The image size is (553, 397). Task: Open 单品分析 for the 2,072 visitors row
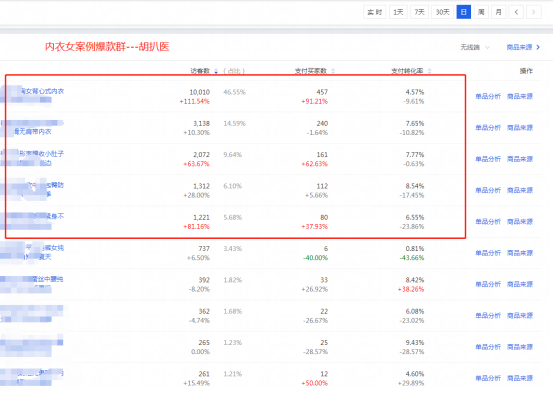(x=488, y=159)
